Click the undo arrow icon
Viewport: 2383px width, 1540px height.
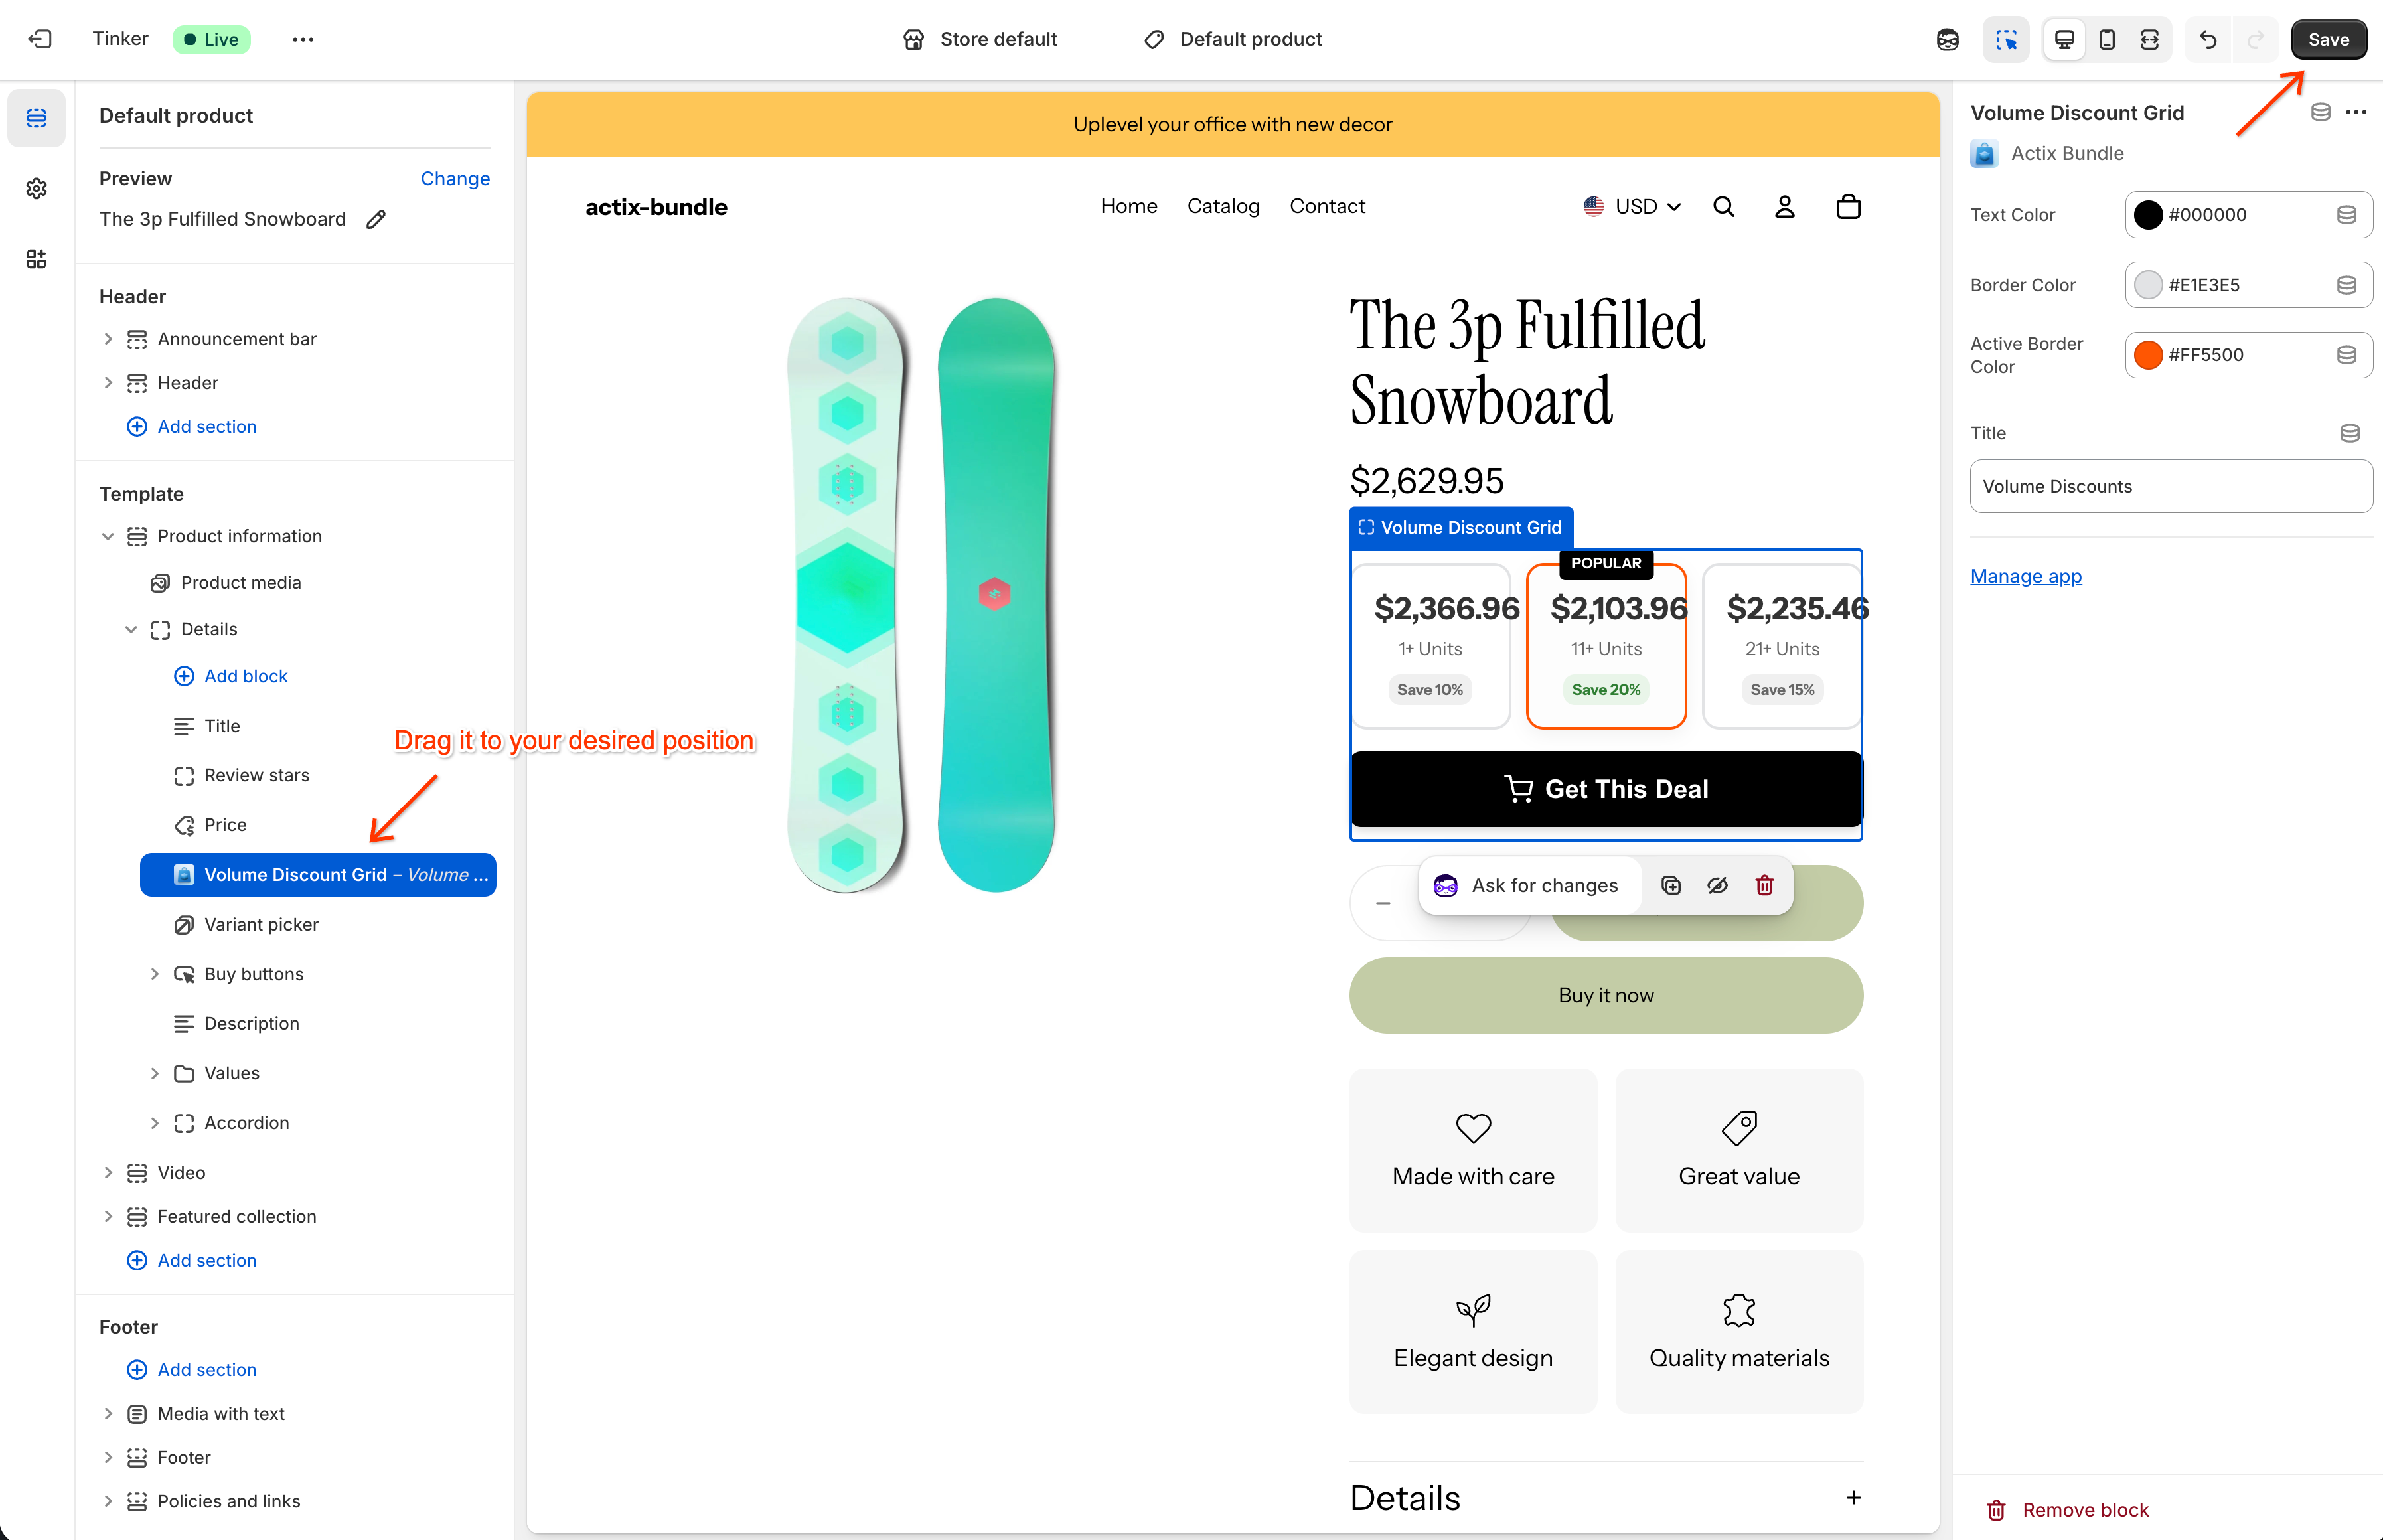pyautogui.click(x=2208, y=39)
